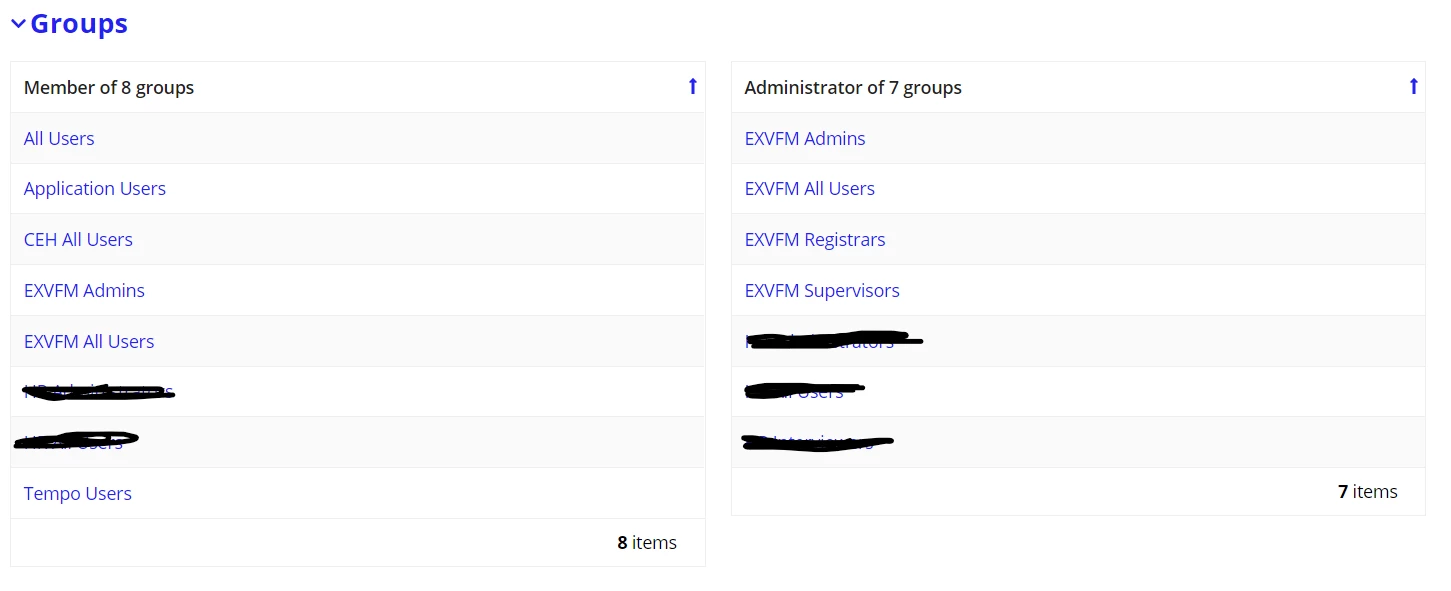Sort by Member of 8 groups header
The image size is (1451, 591).
[109, 88]
